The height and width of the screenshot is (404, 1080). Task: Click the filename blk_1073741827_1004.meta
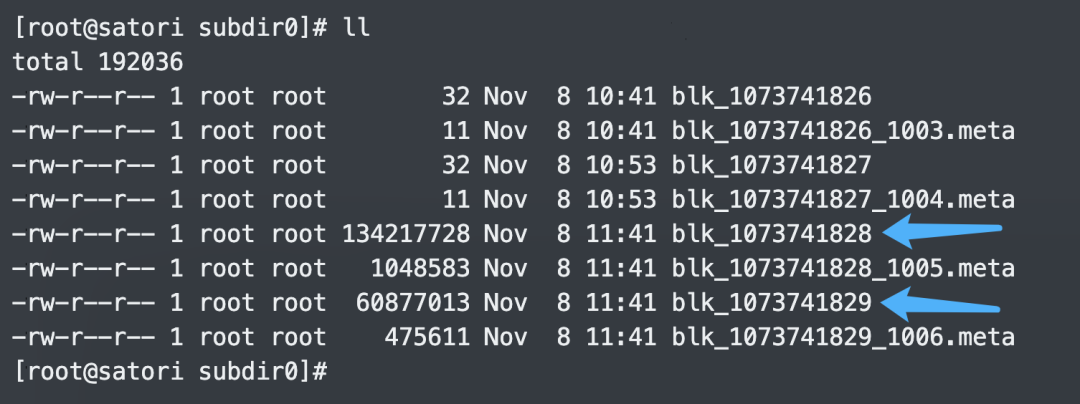(x=844, y=200)
